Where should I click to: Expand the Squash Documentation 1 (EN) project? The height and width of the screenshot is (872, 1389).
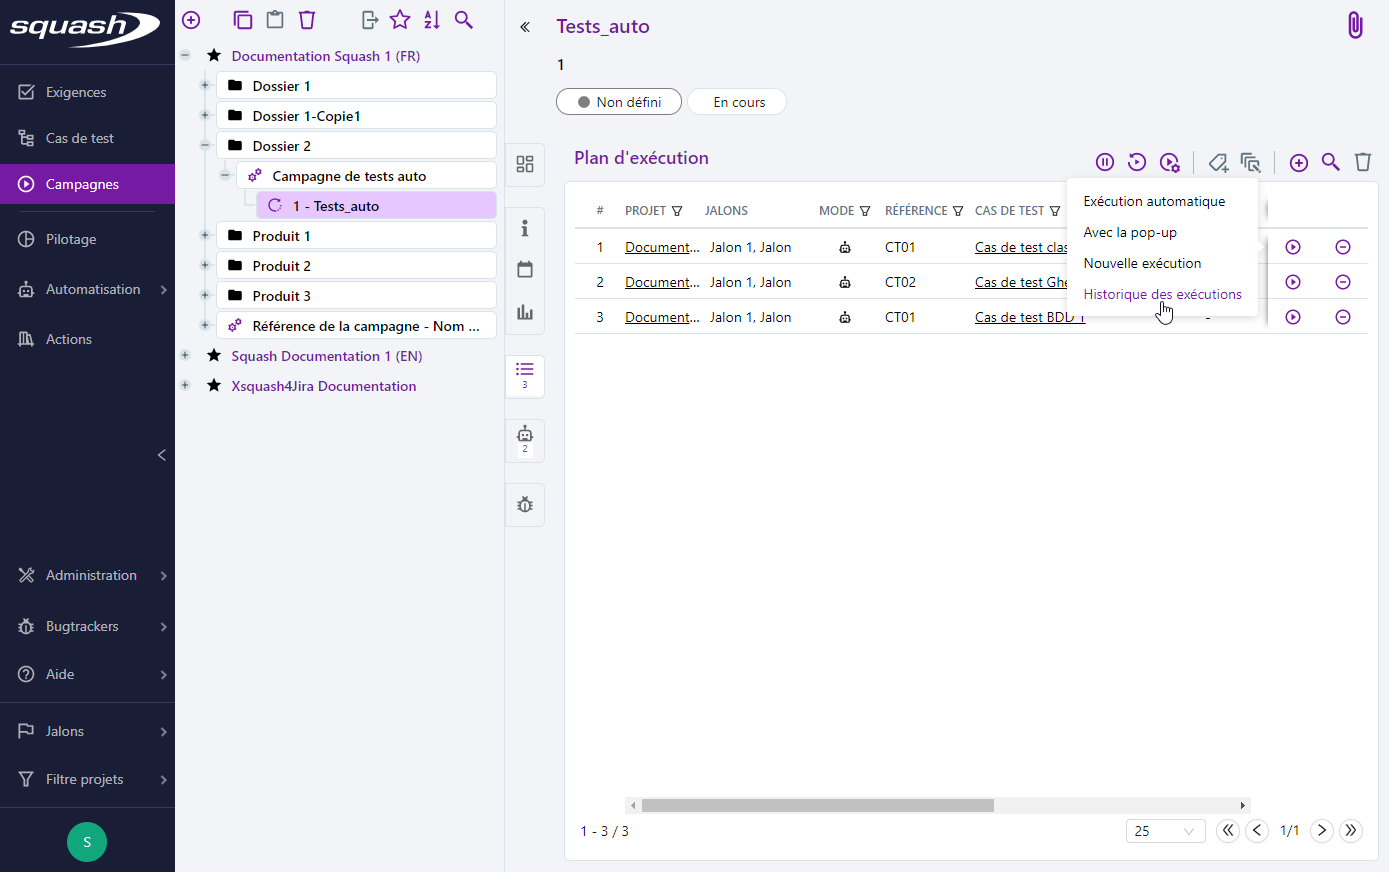(185, 356)
